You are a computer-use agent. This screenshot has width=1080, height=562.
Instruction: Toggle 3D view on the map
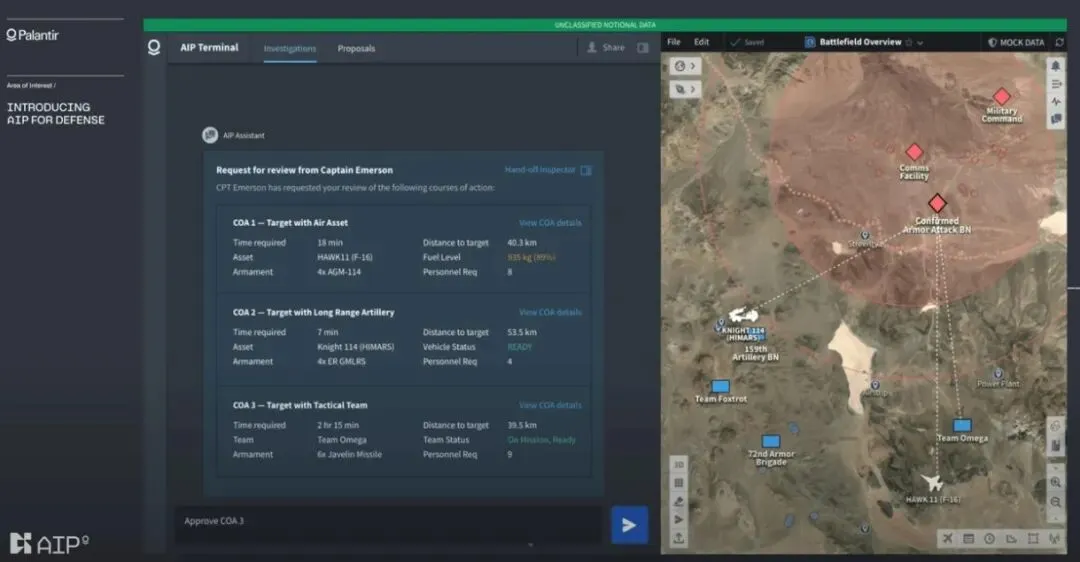(x=678, y=465)
